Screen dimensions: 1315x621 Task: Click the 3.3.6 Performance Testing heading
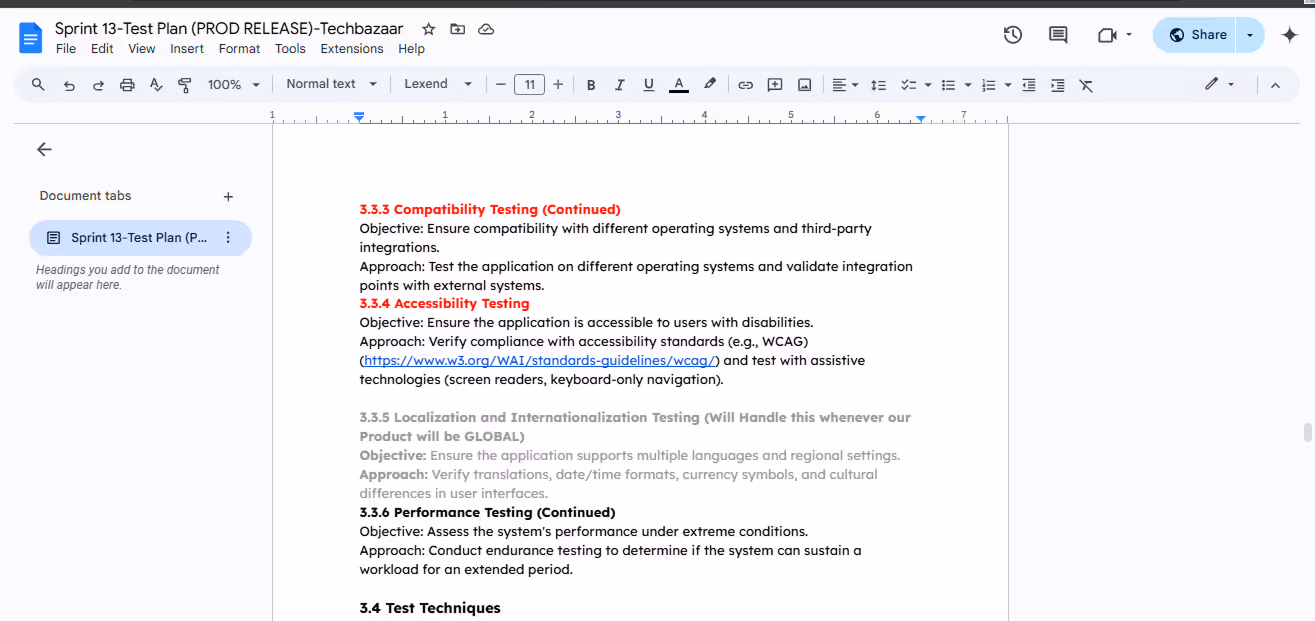[x=488, y=513]
